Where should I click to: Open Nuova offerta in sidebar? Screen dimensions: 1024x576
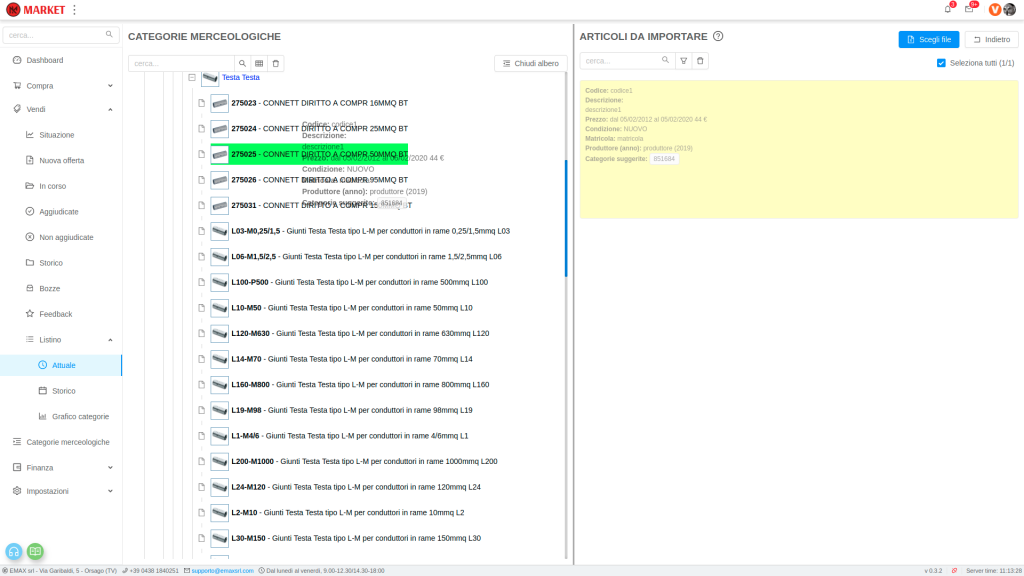point(61,160)
